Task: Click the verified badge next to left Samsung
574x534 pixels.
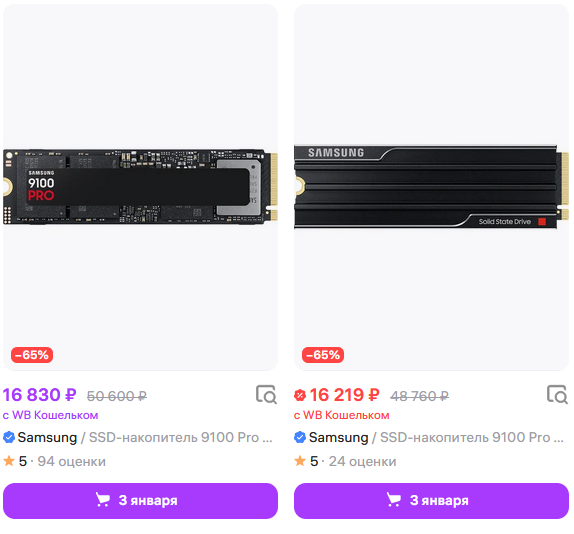Action: coord(9,437)
